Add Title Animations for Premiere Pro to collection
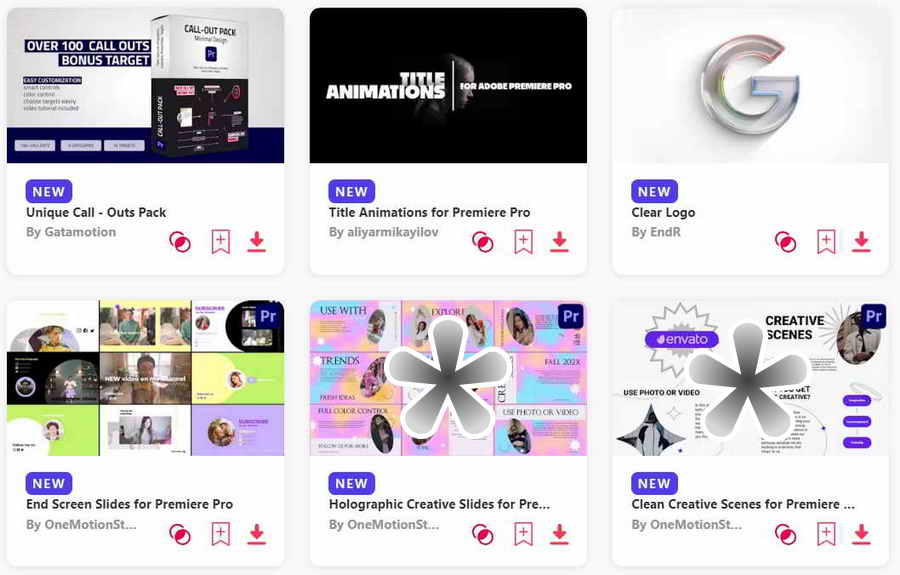This screenshot has height=575, width=900. click(x=523, y=242)
